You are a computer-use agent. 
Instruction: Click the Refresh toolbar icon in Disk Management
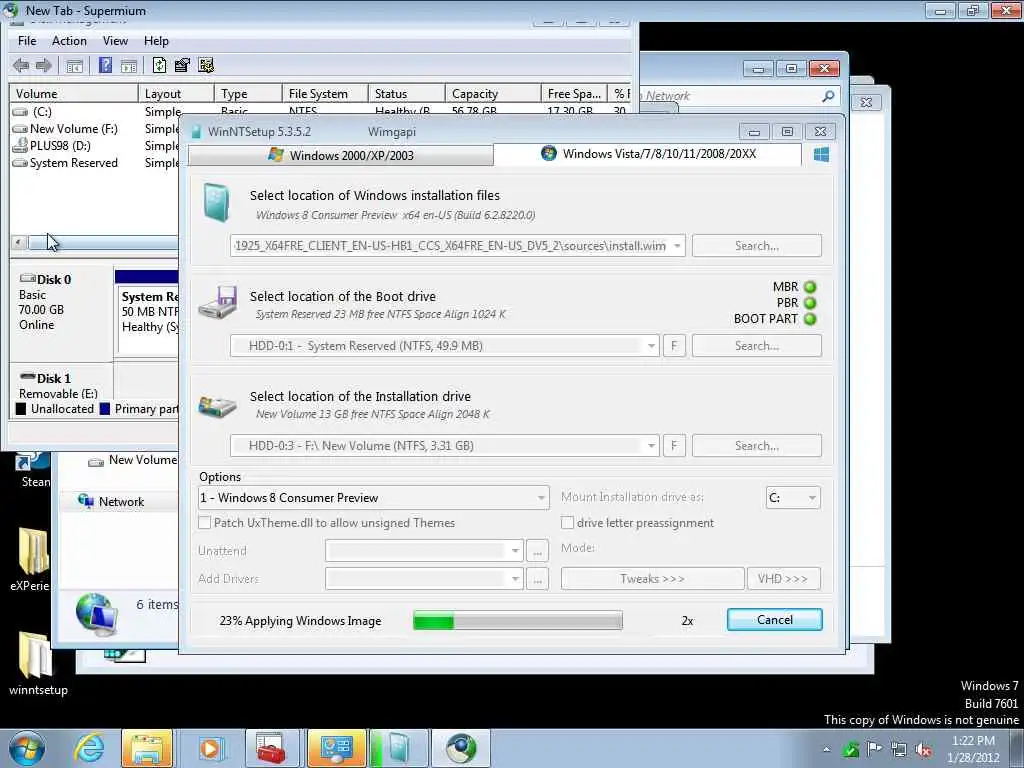[x=159, y=65]
